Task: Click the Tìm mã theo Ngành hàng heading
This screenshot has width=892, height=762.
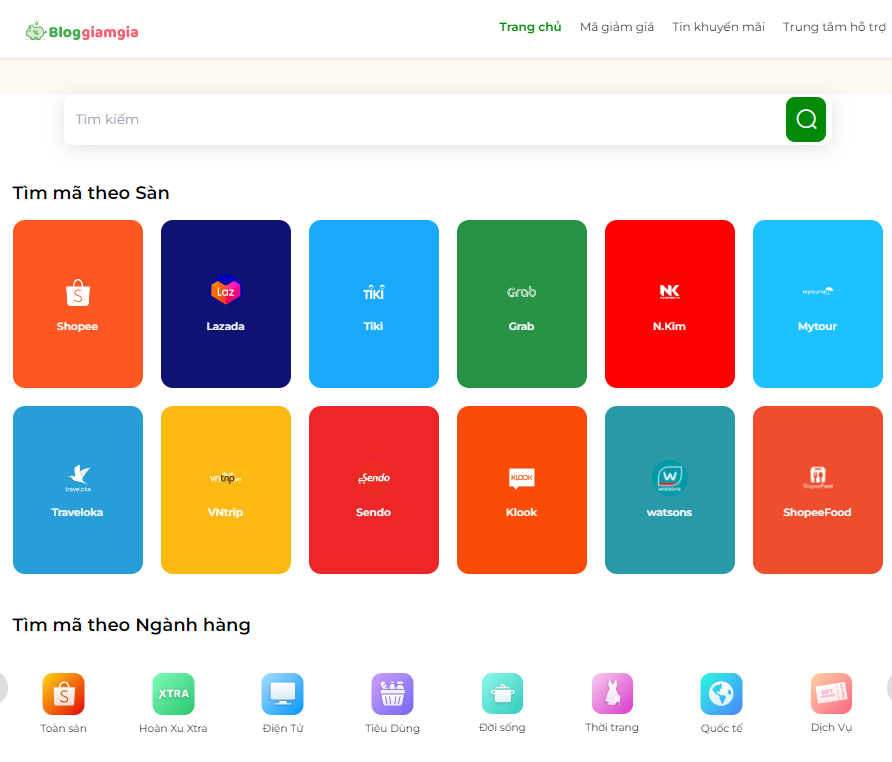Action: point(131,625)
